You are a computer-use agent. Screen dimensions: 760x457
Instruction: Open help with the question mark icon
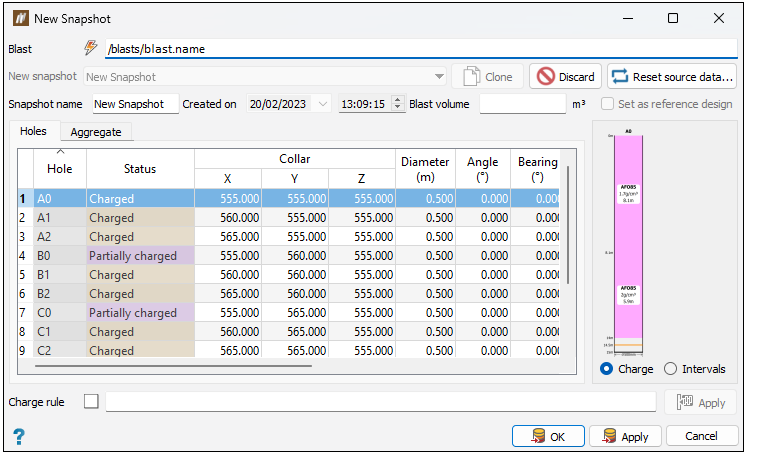click(18, 437)
